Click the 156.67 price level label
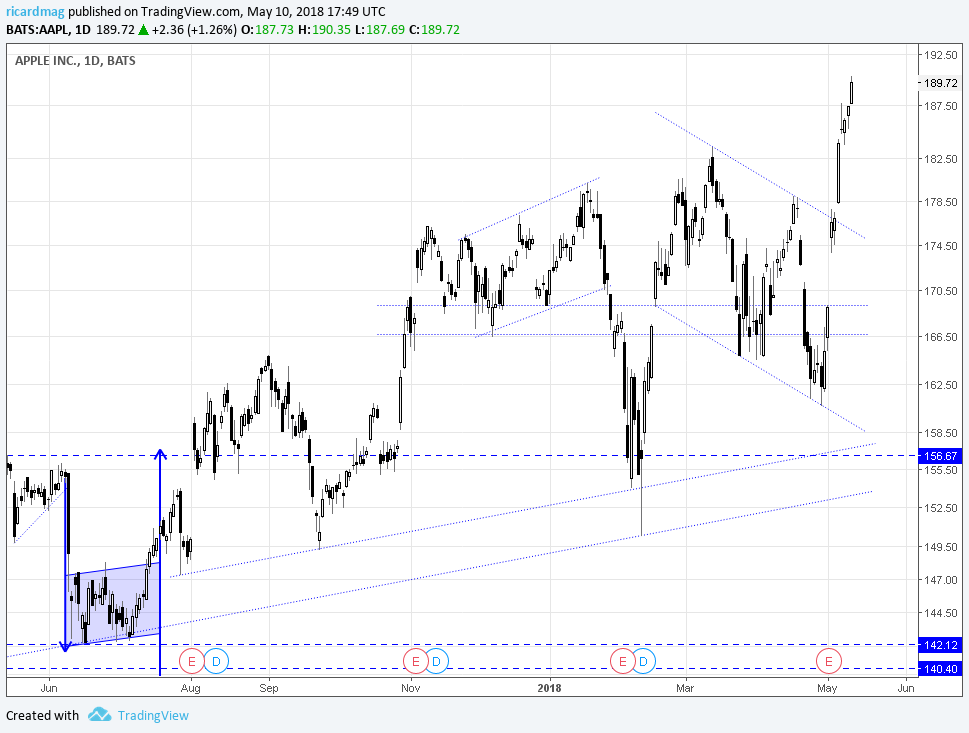 (x=941, y=456)
